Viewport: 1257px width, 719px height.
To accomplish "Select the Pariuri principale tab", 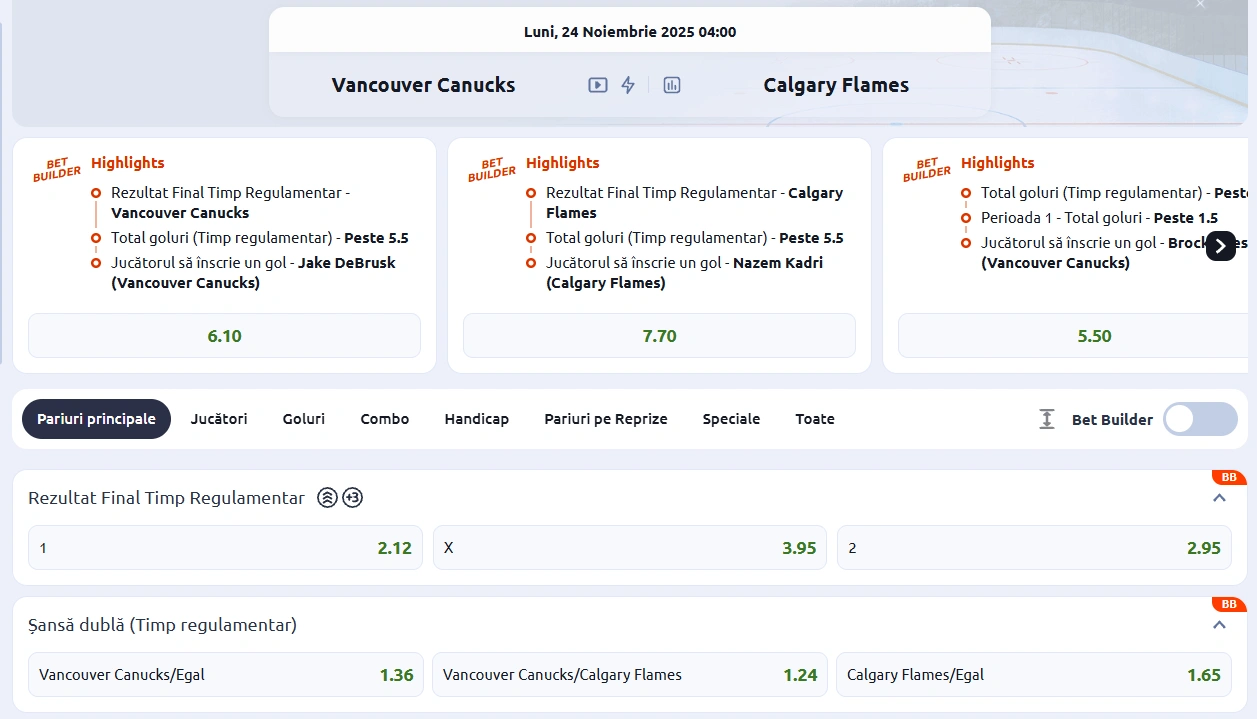I will pyautogui.click(x=96, y=419).
